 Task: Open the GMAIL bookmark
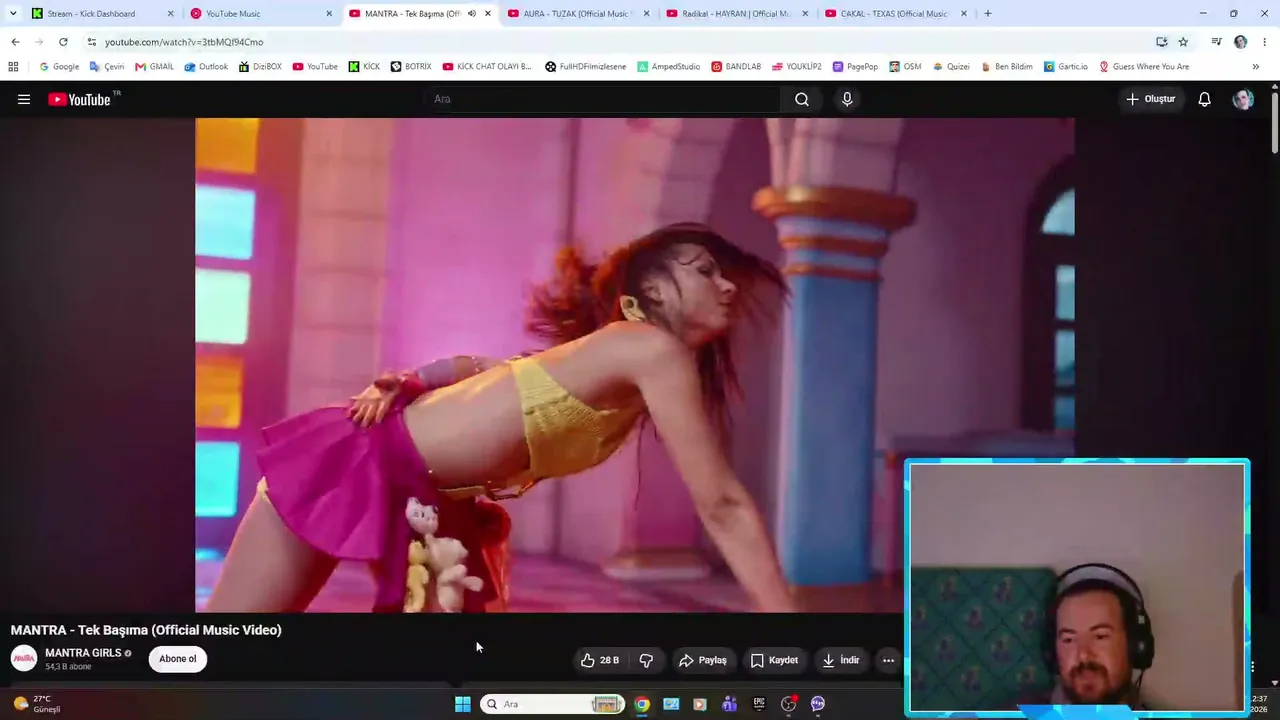154,67
